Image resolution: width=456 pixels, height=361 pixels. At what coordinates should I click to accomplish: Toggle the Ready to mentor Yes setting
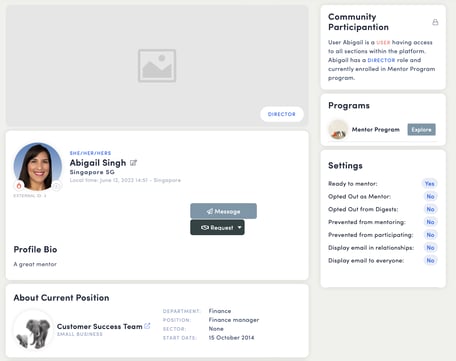click(x=430, y=184)
